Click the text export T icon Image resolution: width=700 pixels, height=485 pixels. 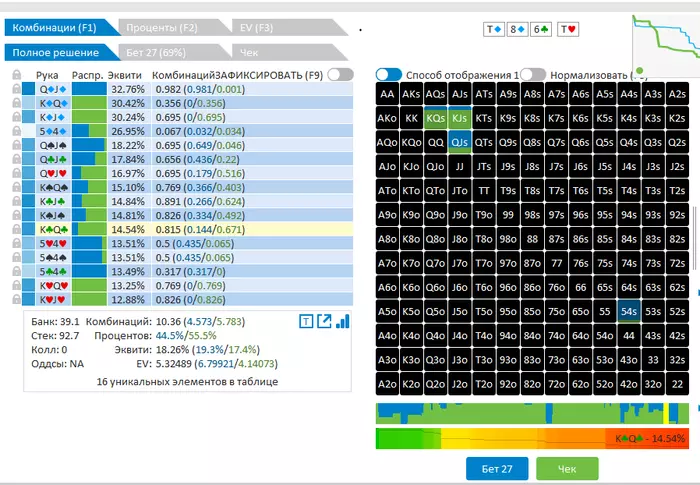pyautogui.click(x=306, y=321)
